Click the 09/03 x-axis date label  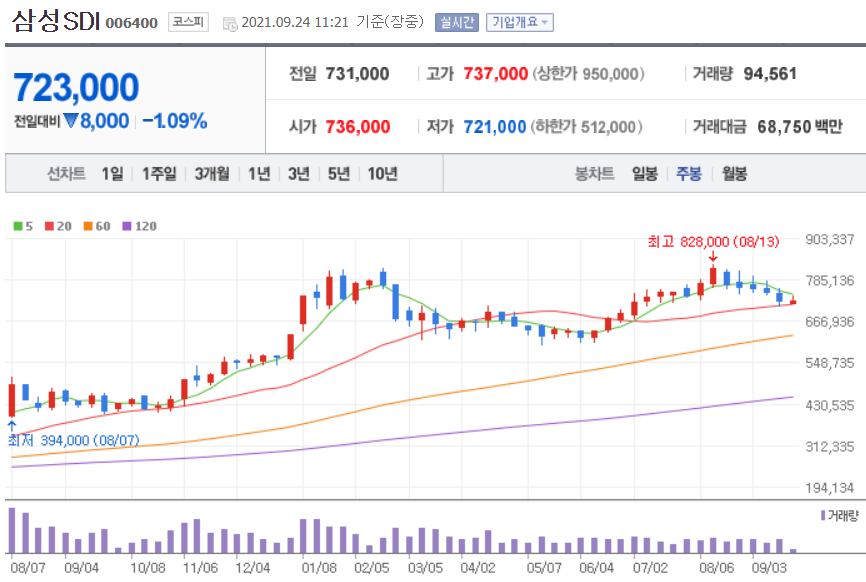coord(769,568)
